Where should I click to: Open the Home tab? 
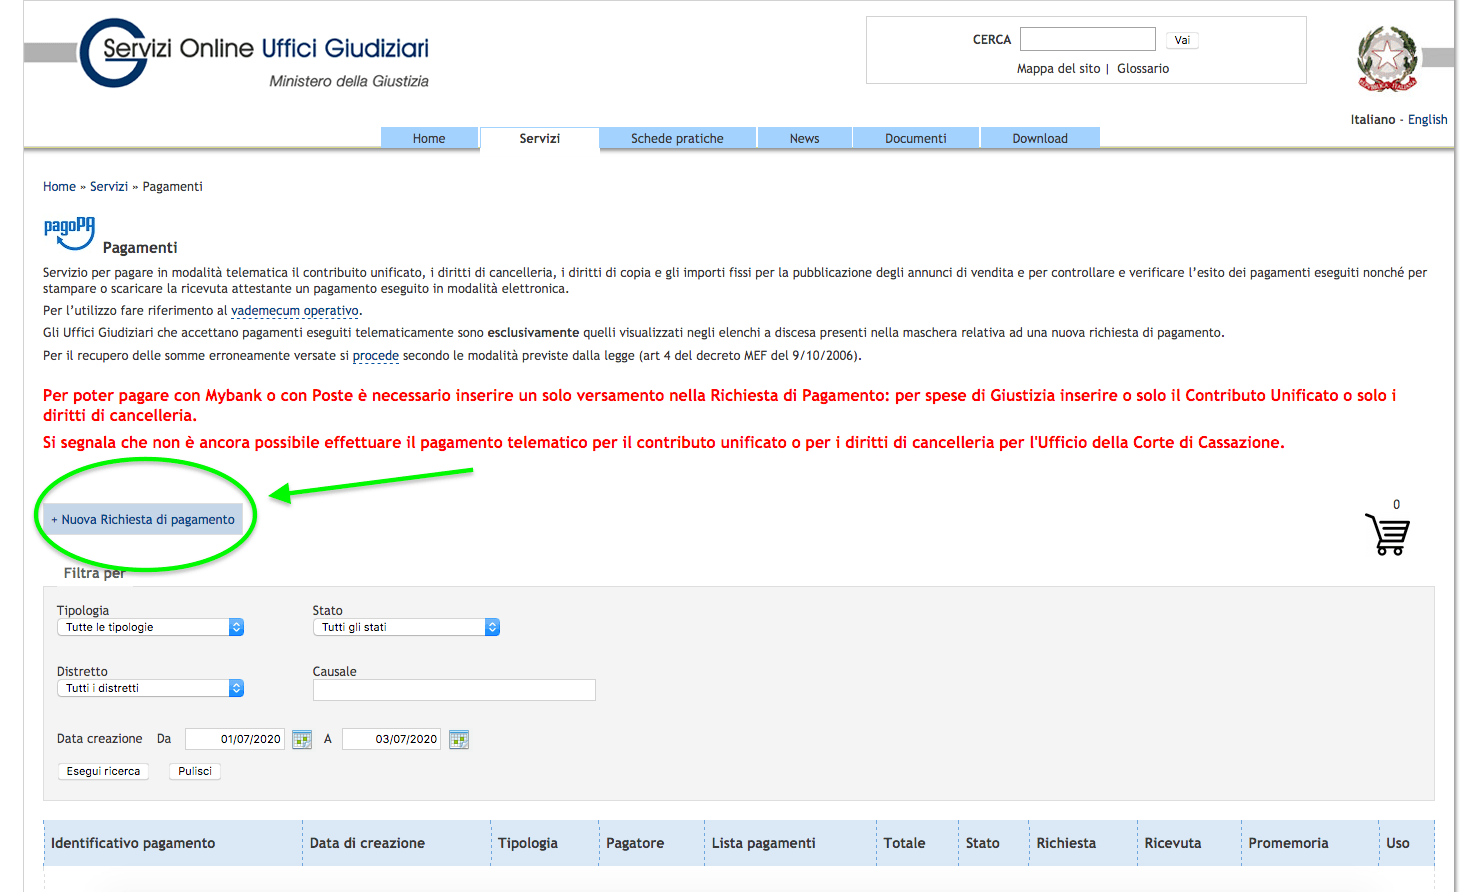[x=429, y=138]
